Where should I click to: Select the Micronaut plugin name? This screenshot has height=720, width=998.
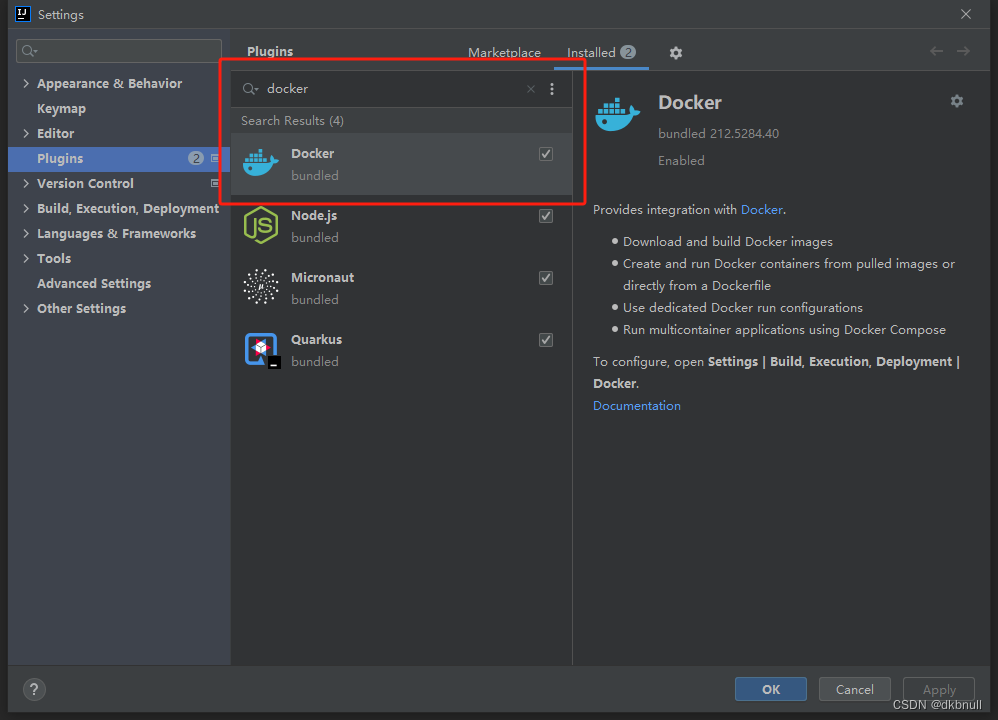coord(322,278)
